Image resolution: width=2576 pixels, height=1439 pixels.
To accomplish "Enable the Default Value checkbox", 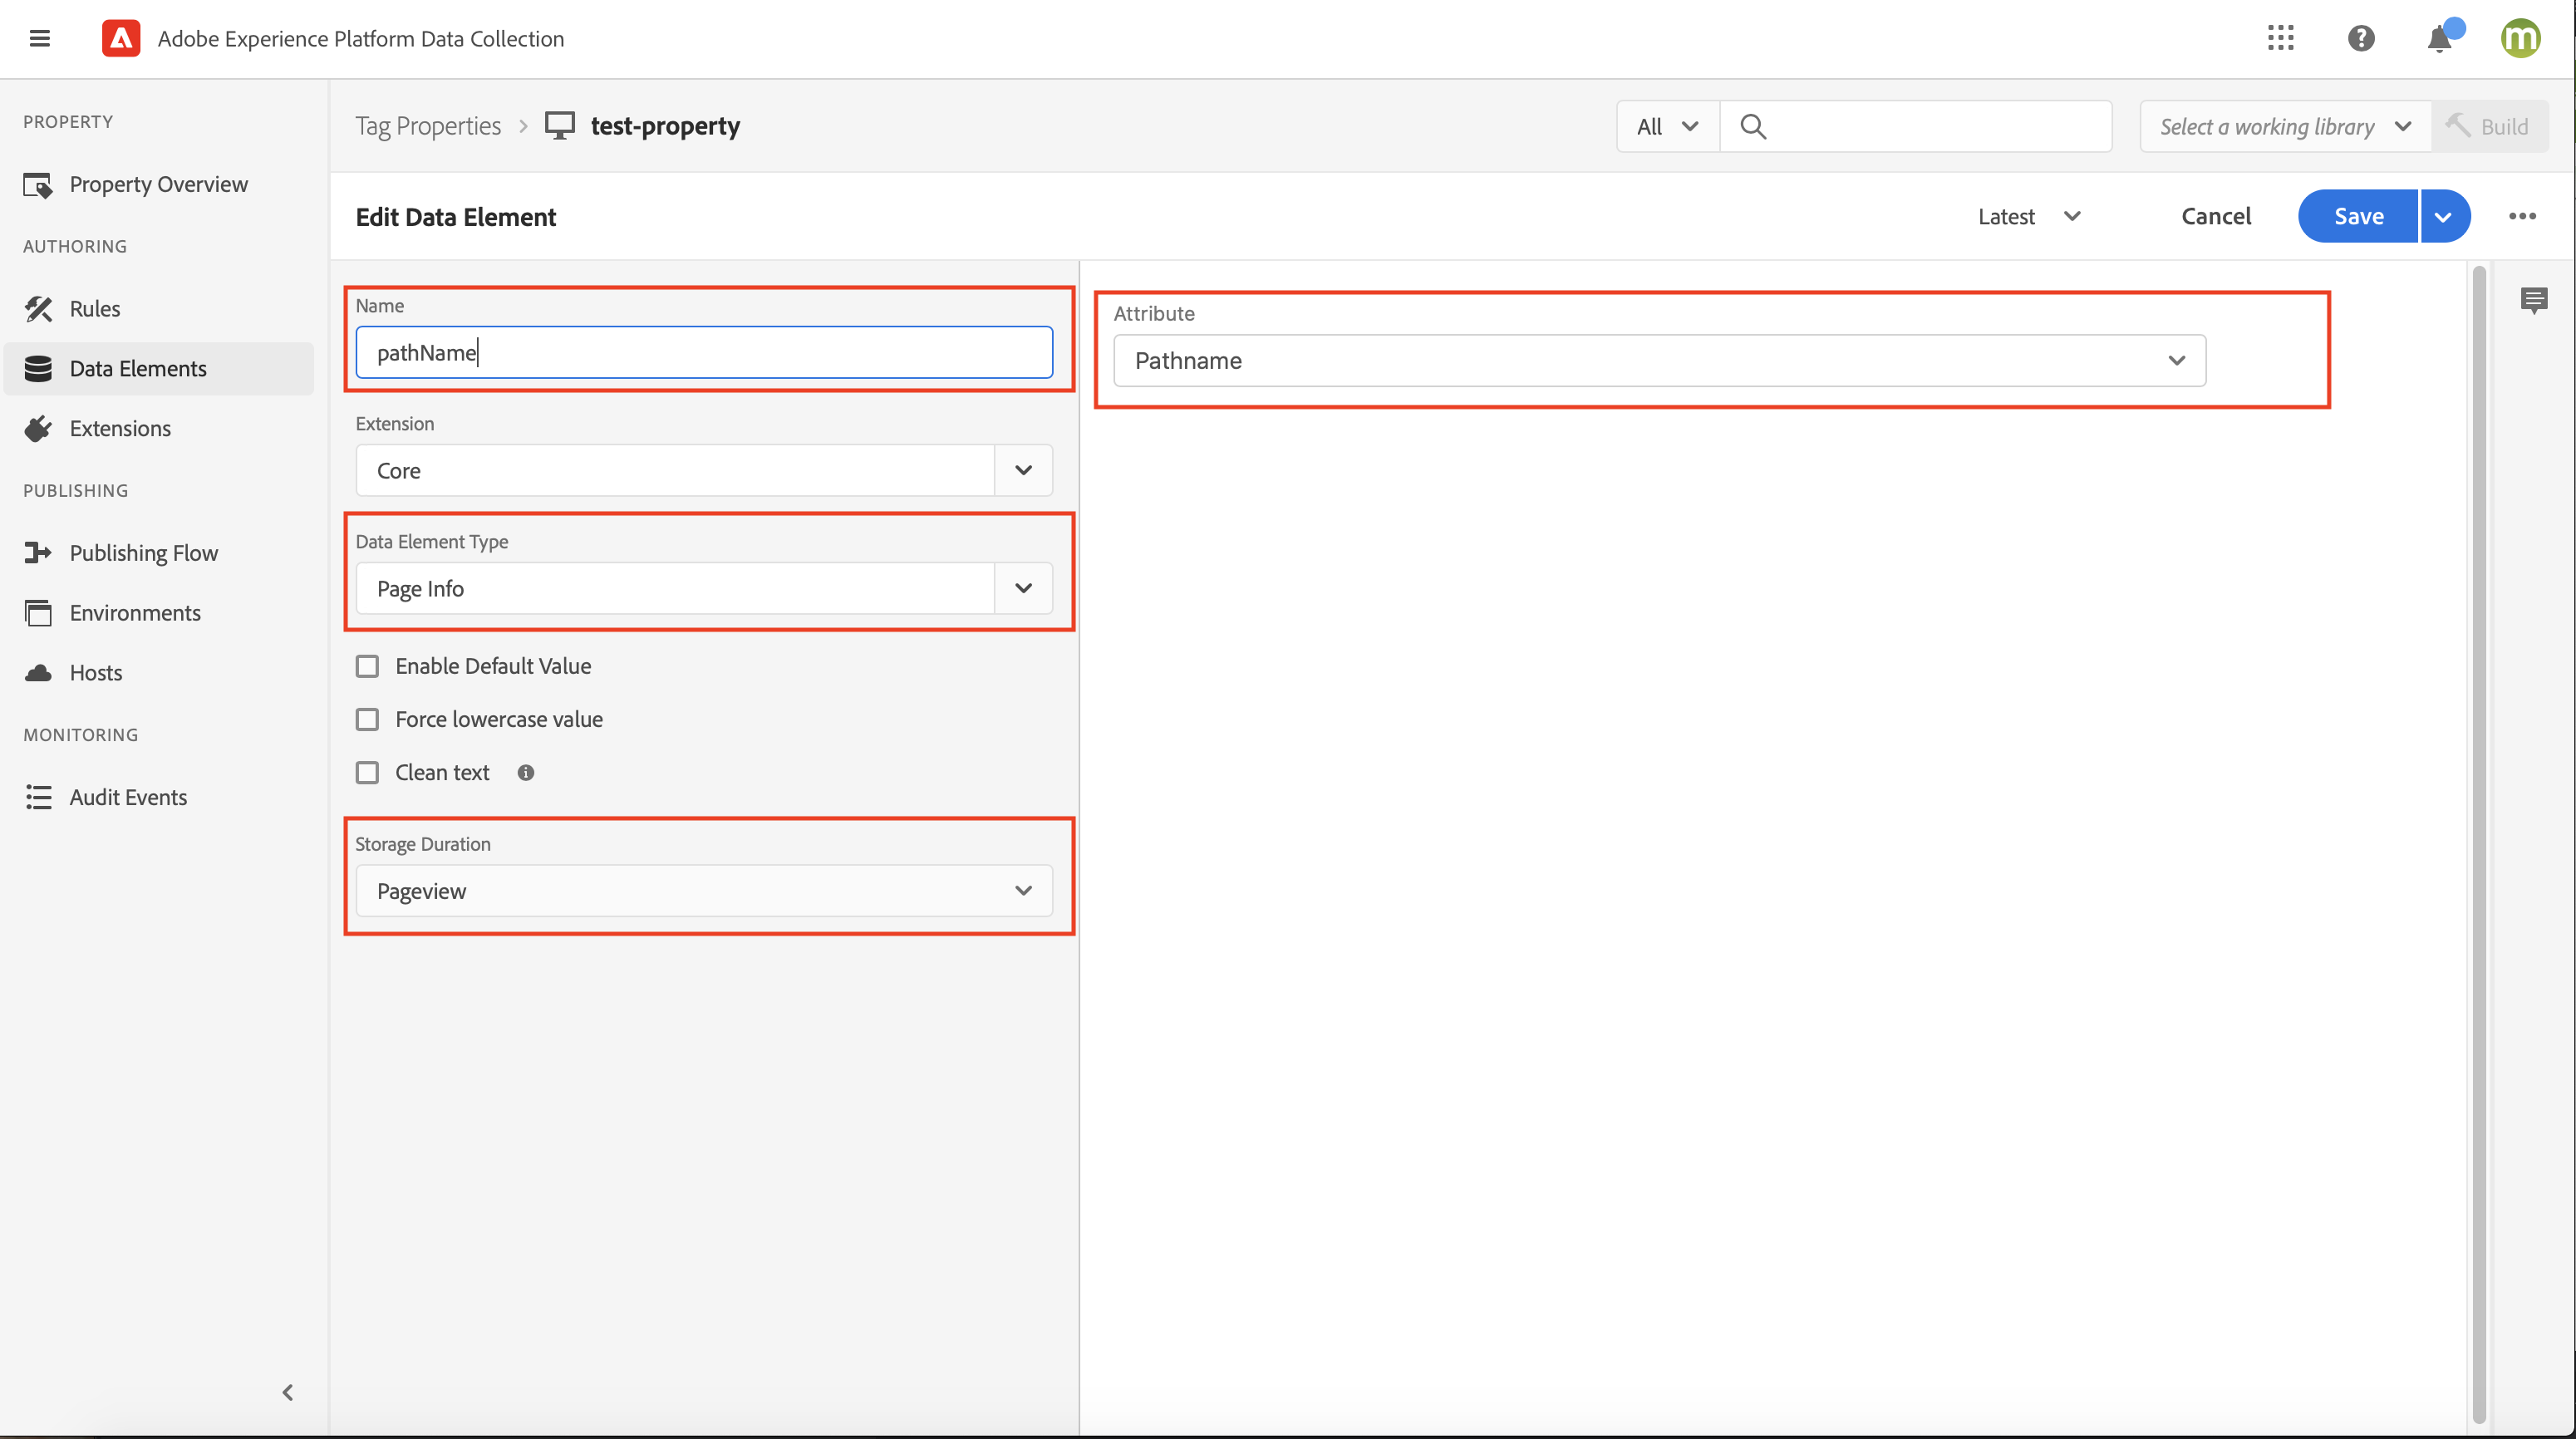I will [x=366, y=665].
